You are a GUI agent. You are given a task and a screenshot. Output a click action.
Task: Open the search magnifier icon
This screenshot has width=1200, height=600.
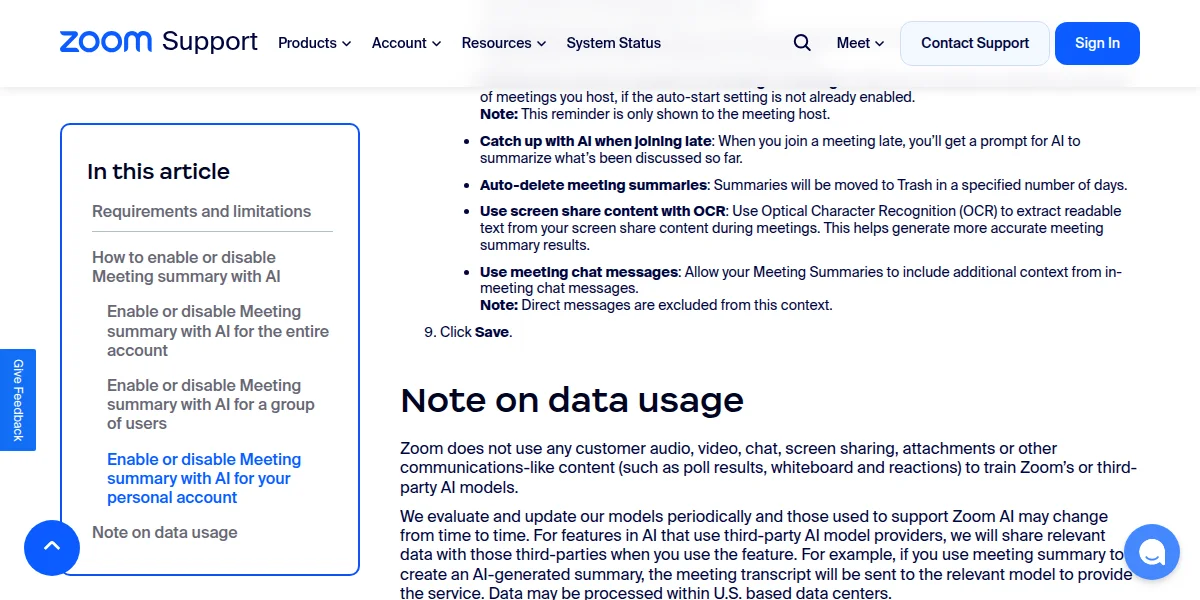[x=802, y=43]
